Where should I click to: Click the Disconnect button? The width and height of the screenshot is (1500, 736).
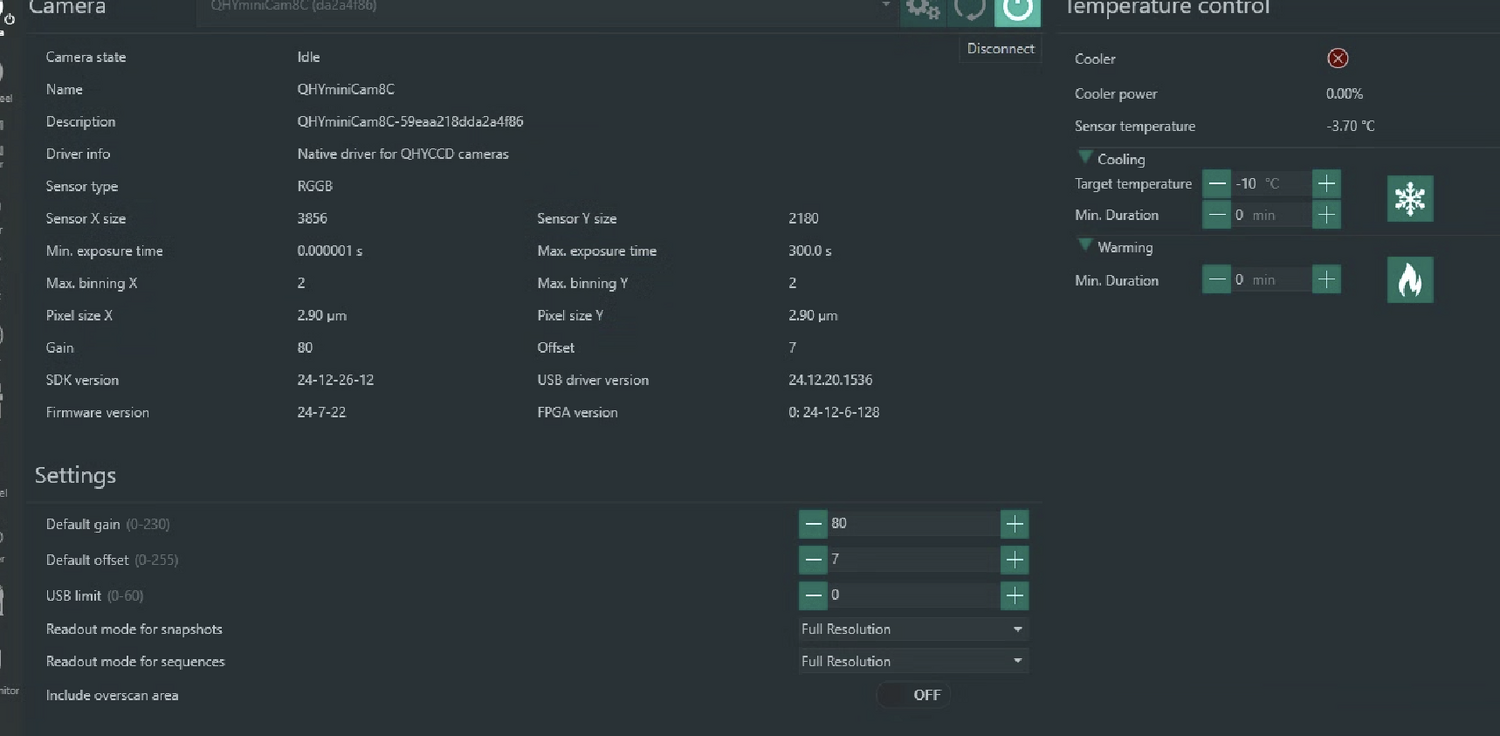click(x=999, y=48)
